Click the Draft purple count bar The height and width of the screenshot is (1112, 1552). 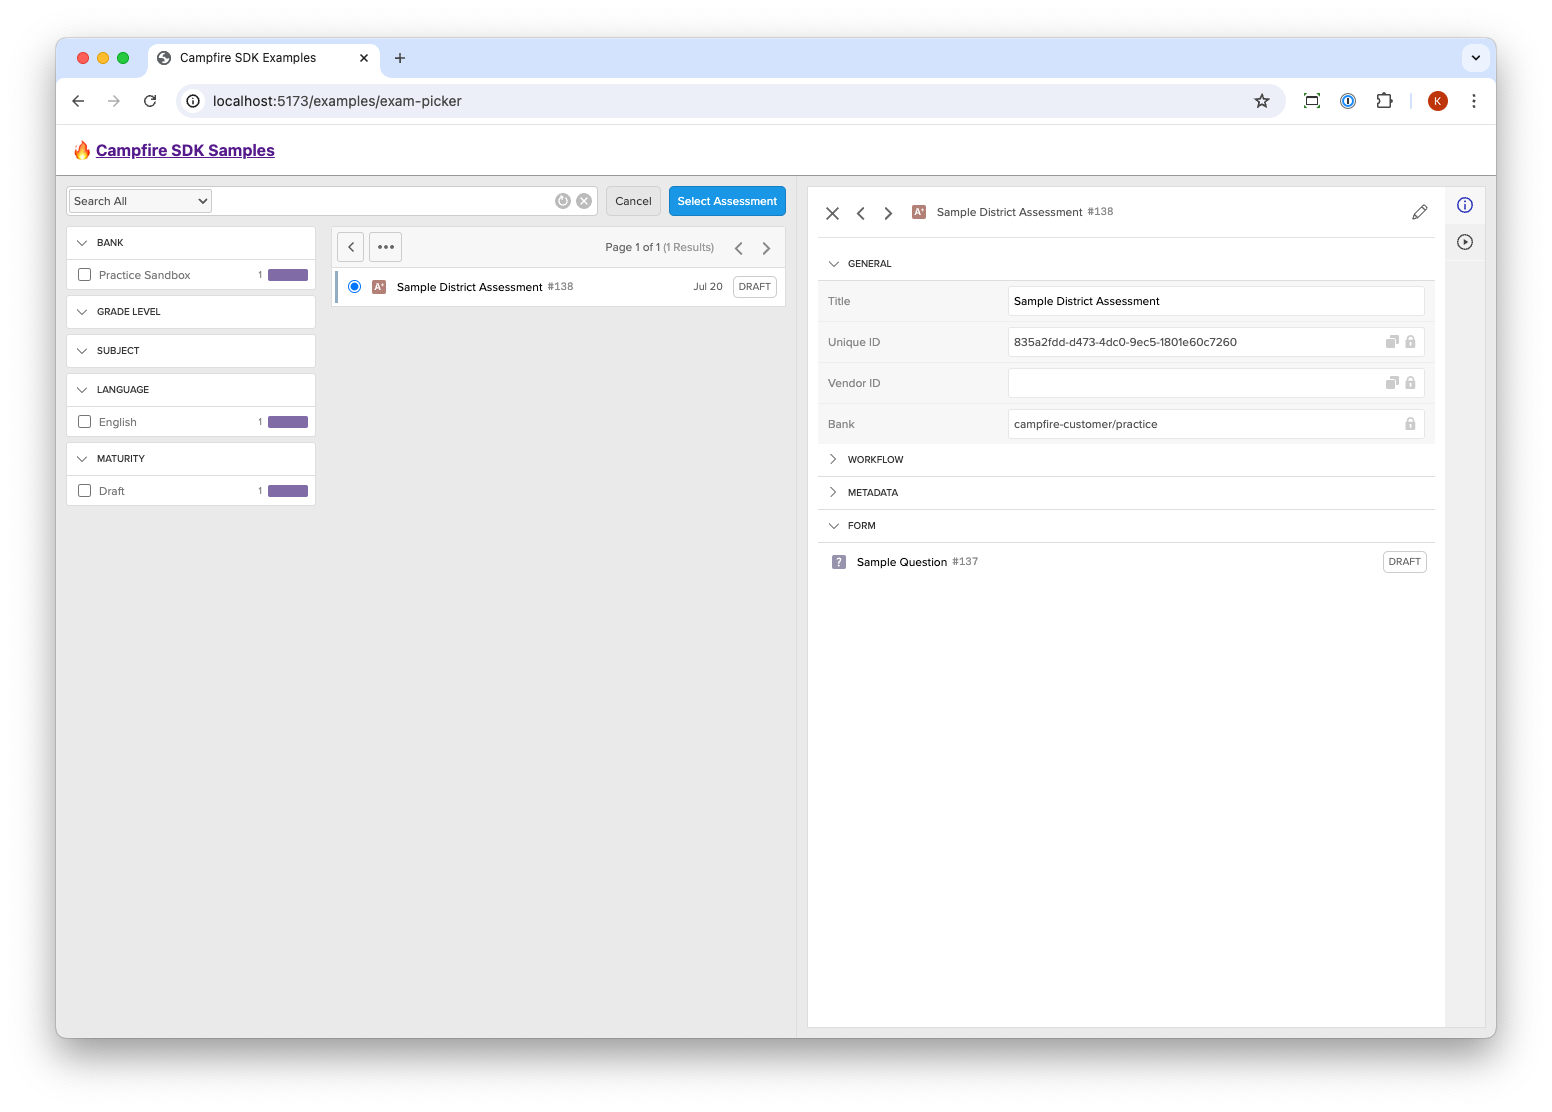tap(288, 491)
